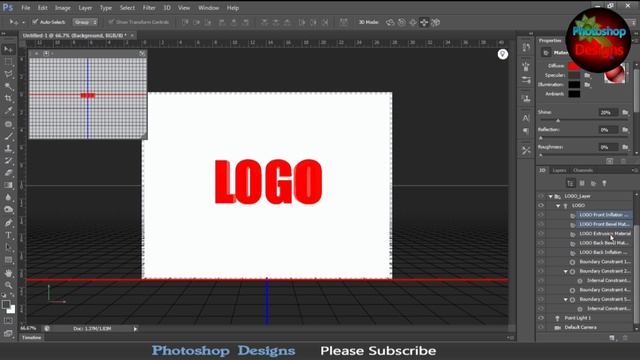Select the Rectangular Marquee tool
Image resolution: width=640 pixels, height=360 pixels.
click(x=8, y=62)
